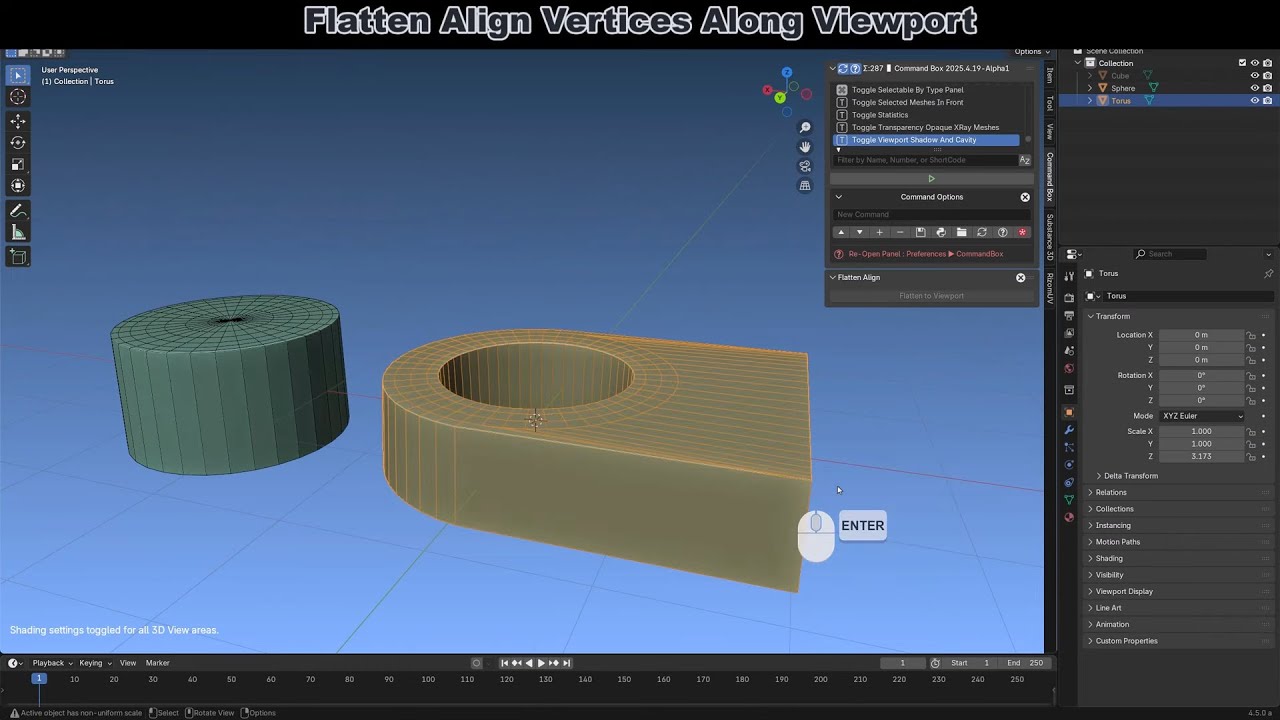Toggle the lock for Scale Z

tap(1251, 456)
